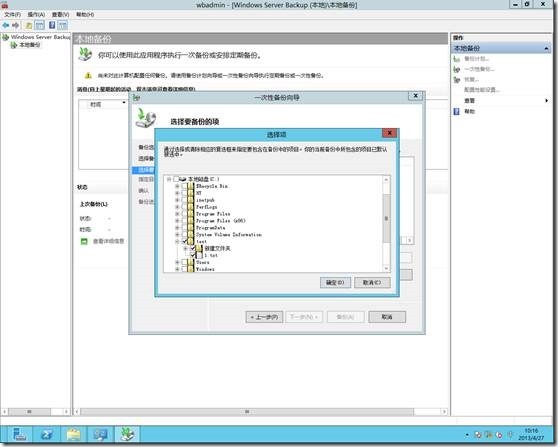This screenshot has height=447, width=558.
Task: Click the toolbar Back arrow
Action: [6, 25]
